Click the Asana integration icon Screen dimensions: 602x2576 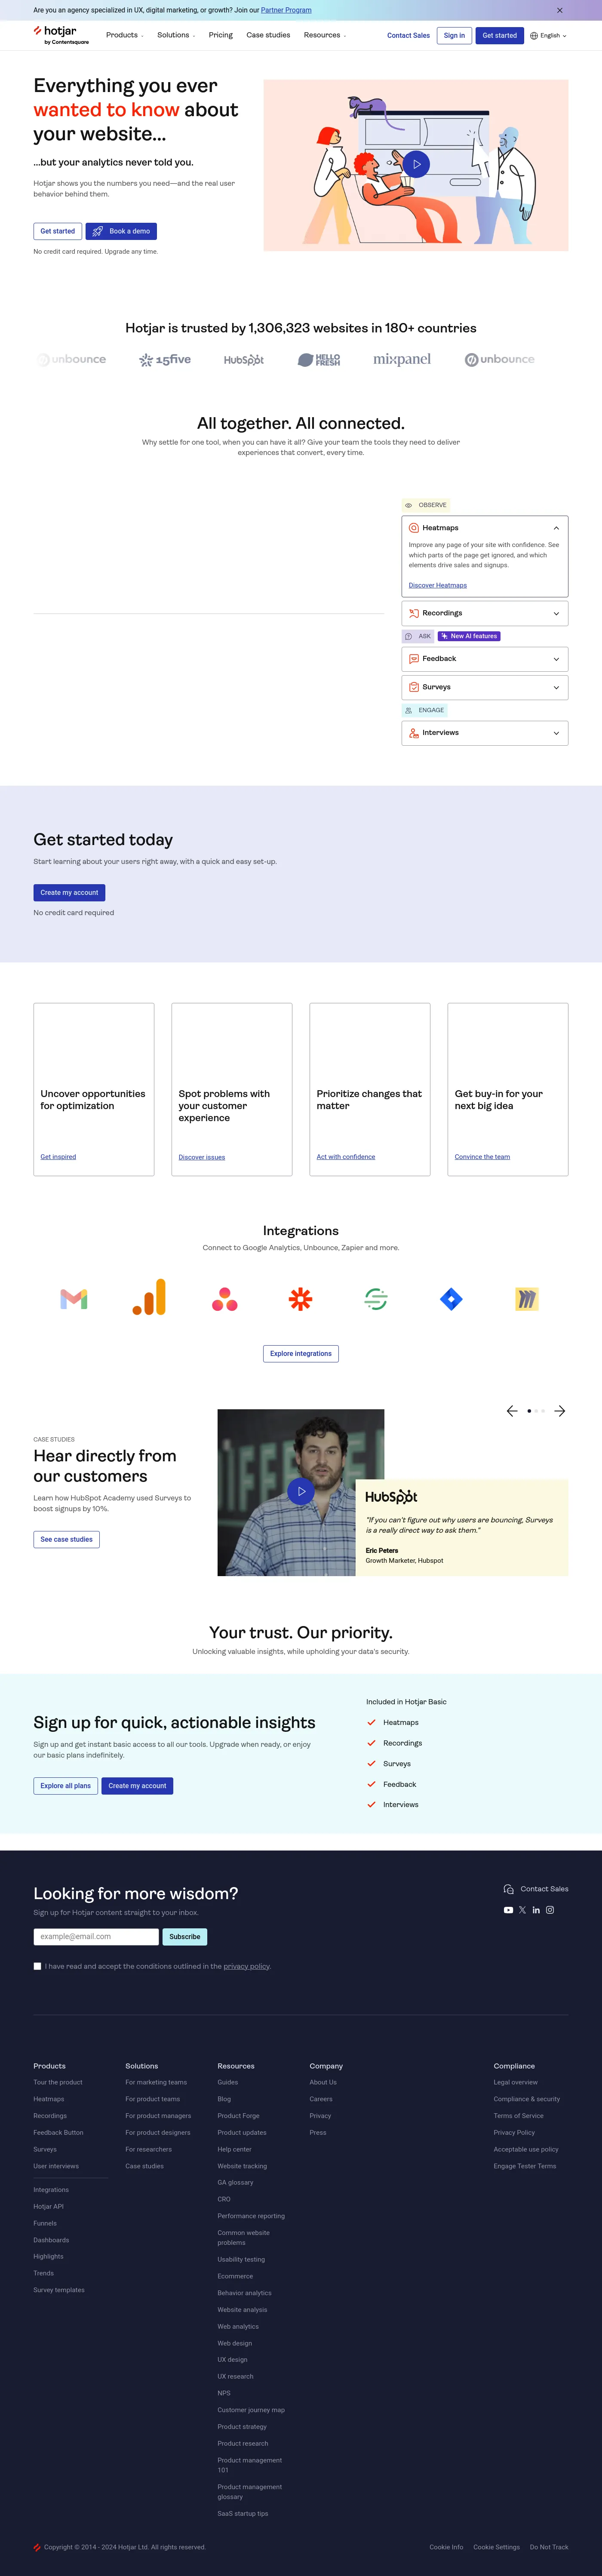point(225,1299)
